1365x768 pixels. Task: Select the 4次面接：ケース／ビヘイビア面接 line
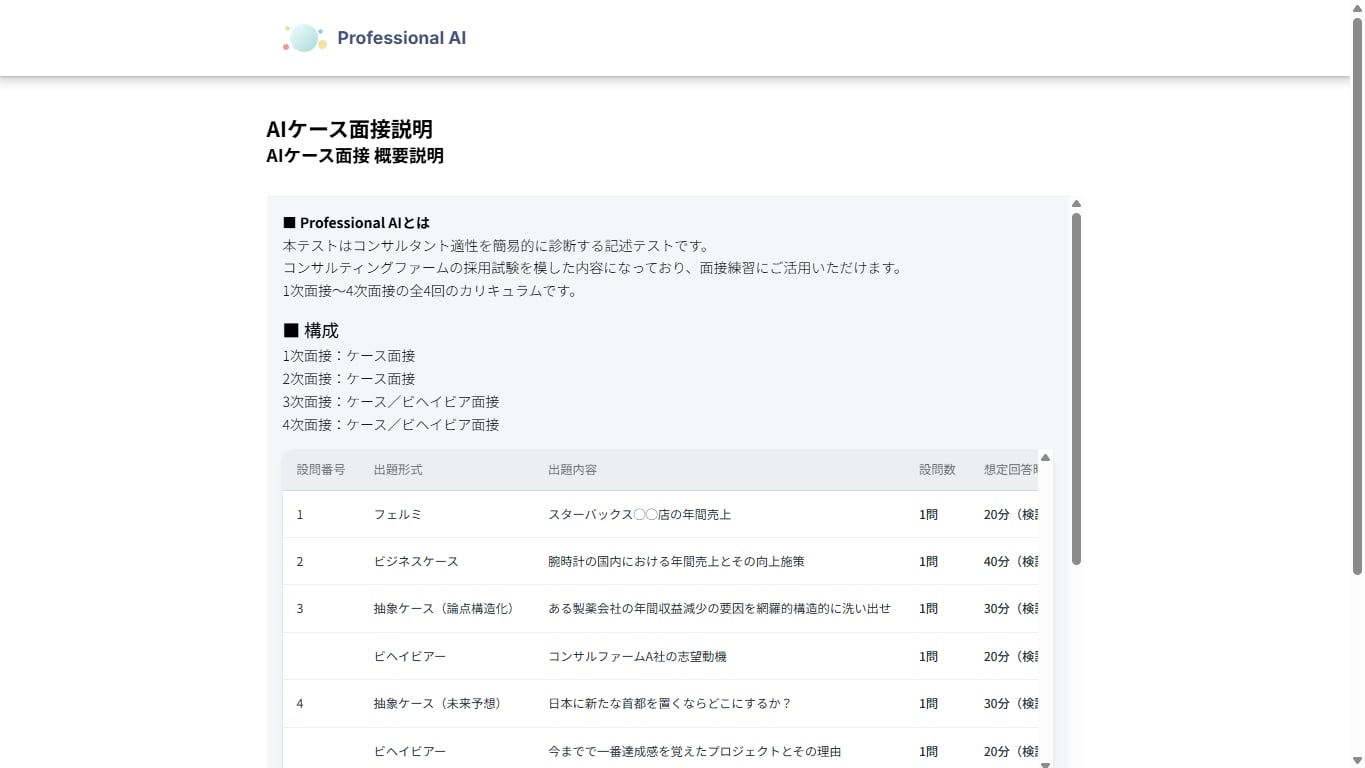pyautogui.click(x=391, y=425)
